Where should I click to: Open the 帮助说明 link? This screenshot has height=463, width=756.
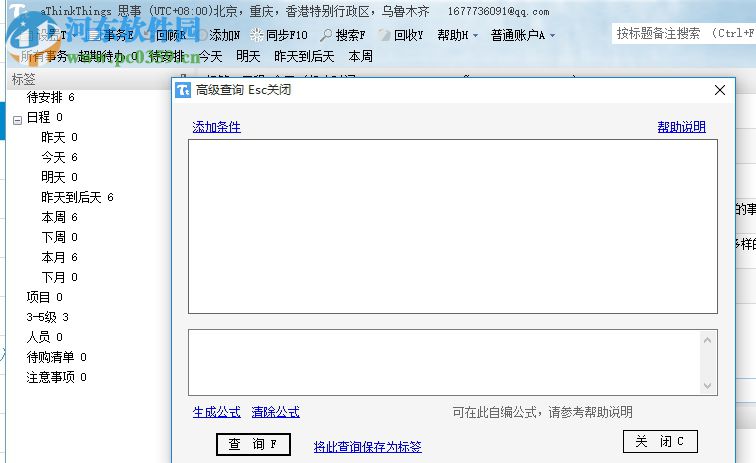[x=682, y=127]
